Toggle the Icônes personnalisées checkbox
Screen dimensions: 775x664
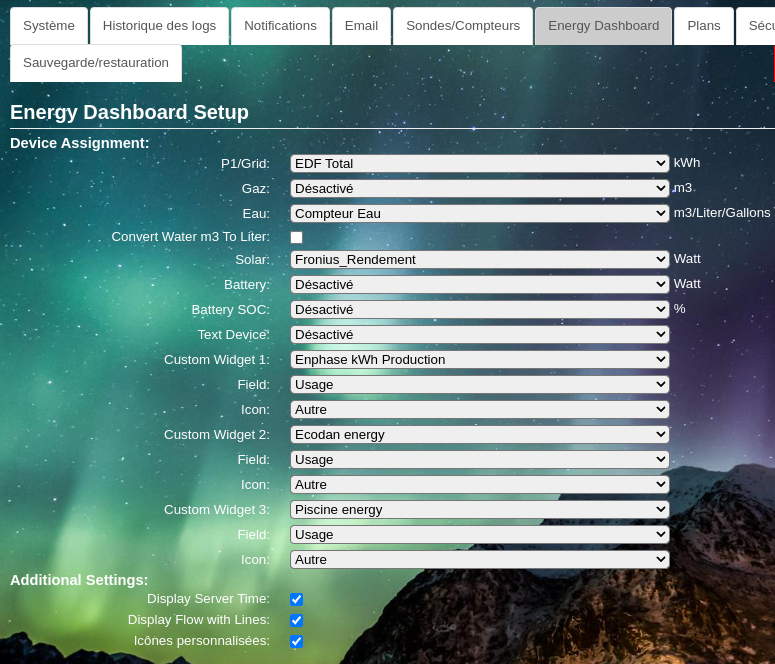(x=297, y=641)
